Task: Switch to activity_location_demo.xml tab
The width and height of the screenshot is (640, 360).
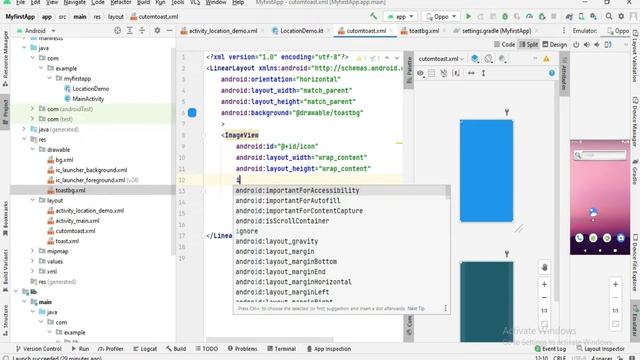Action: [222, 31]
